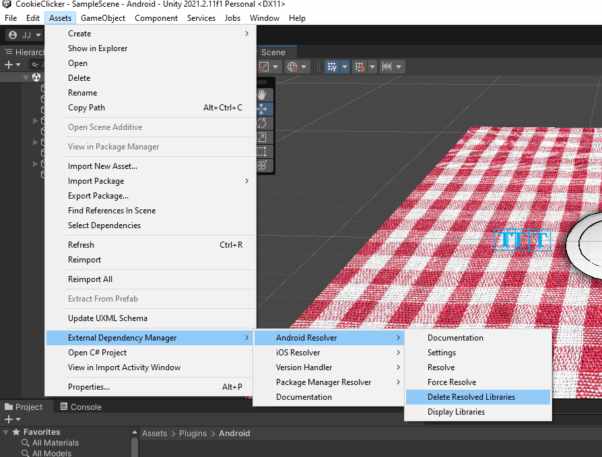The image size is (602, 457).
Task: Open the grid snapping dropdown arrow
Action: 372,67
